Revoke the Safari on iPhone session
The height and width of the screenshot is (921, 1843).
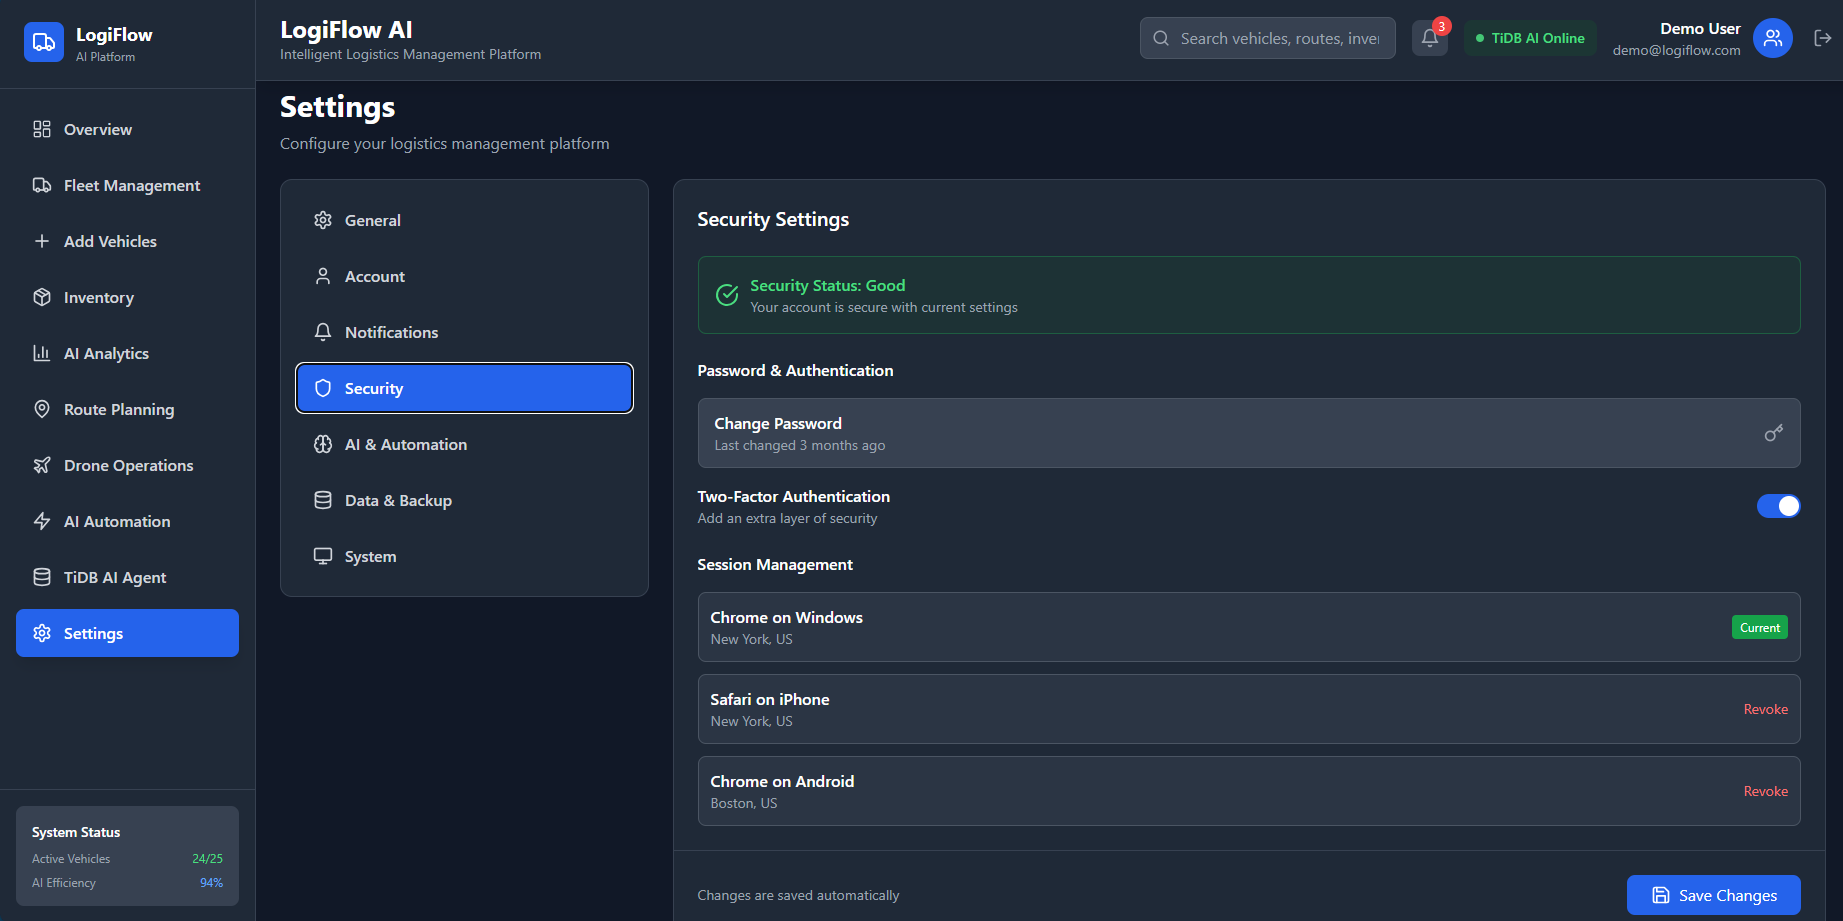pyautogui.click(x=1765, y=709)
